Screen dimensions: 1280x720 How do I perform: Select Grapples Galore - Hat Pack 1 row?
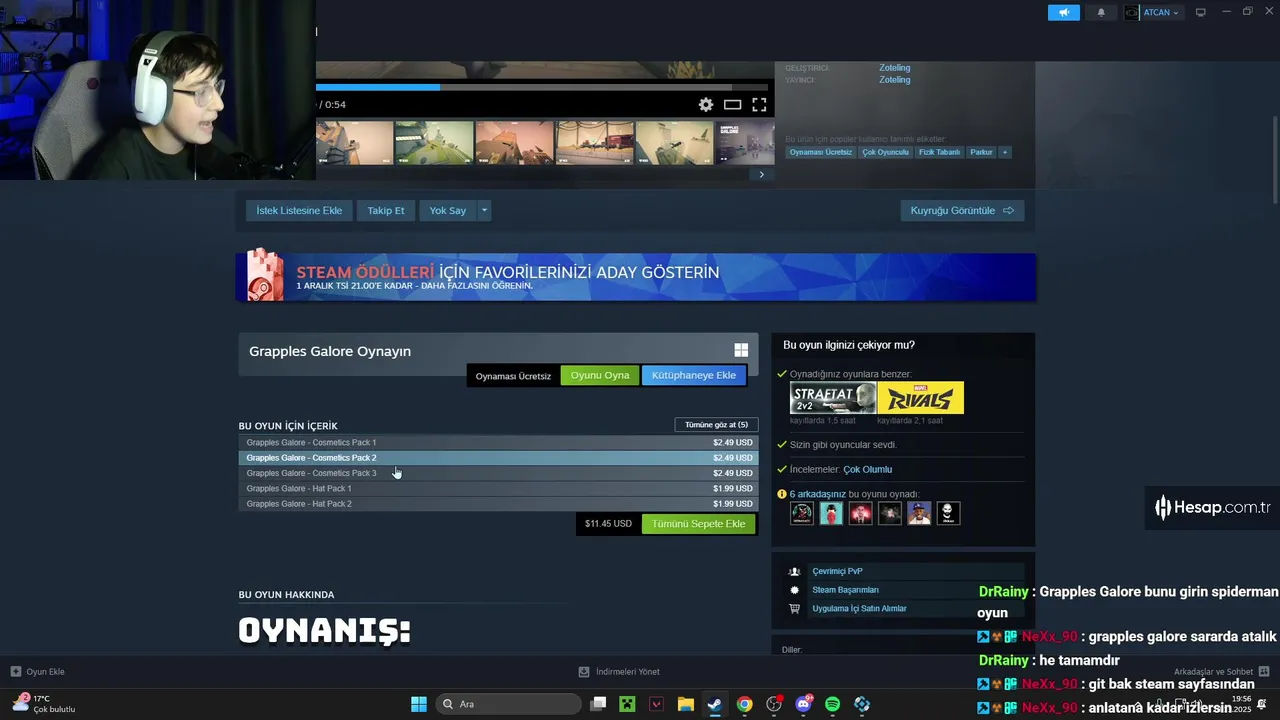point(498,489)
